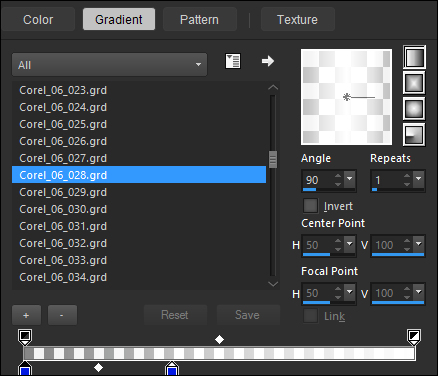Open the list view options icon
This screenshot has width=438, height=376.
(233, 61)
